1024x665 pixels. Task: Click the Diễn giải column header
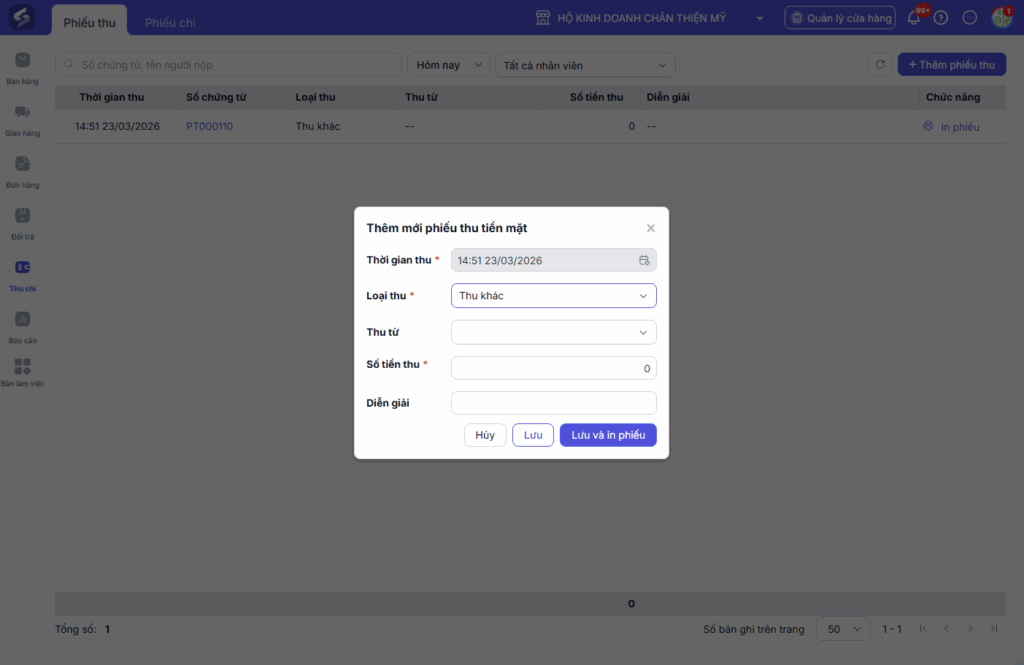[668, 97]
